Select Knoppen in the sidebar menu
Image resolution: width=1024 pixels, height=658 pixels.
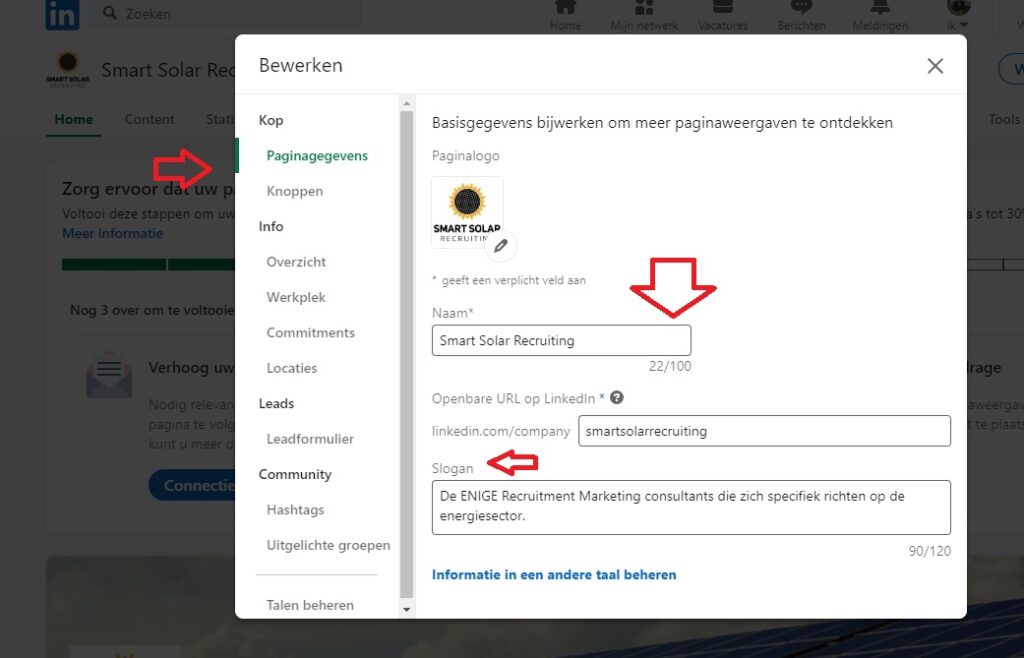[x=294, y=191]
